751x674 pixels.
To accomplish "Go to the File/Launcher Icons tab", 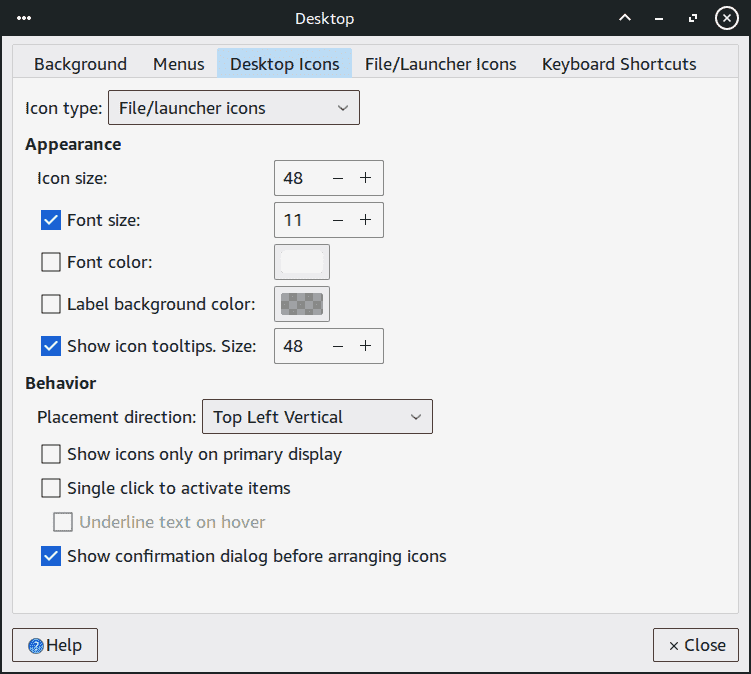I will (x=440, y=64).
